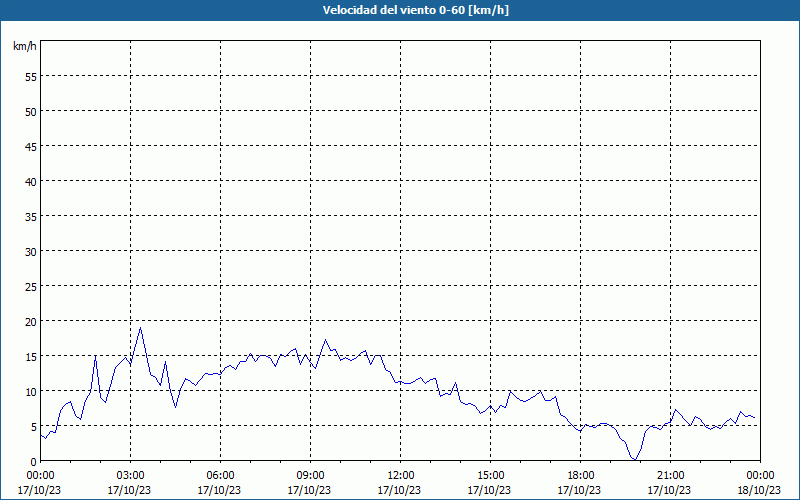Click the "17/10/23" date under 18:00
This screenshot has width=800, height=500.
[x=579, y=490]
